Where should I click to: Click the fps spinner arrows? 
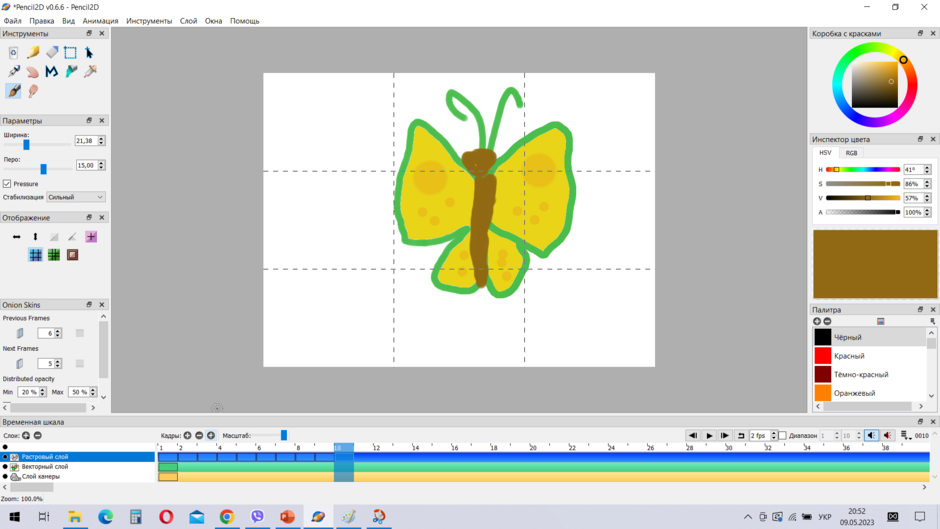774,435
